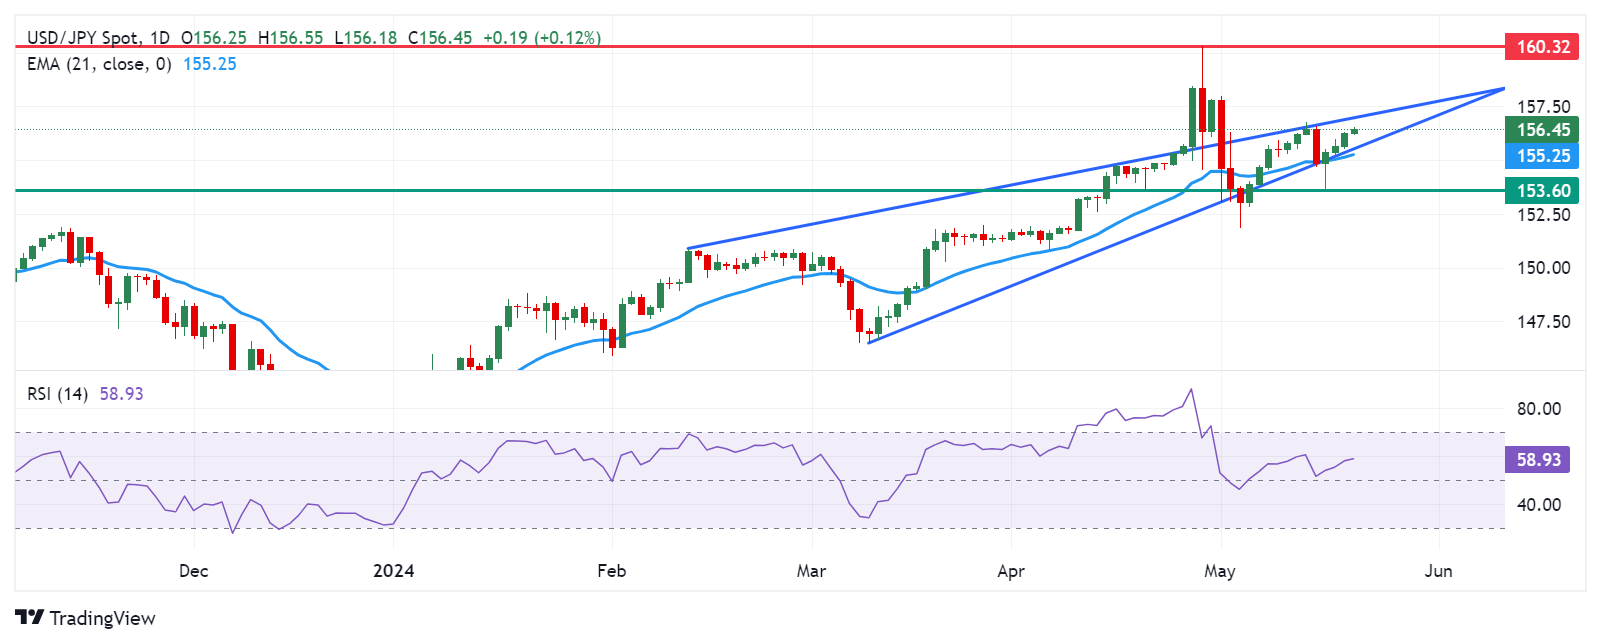Click the 80.00 RSI axis label
1601x644 pixels.
1538,409
